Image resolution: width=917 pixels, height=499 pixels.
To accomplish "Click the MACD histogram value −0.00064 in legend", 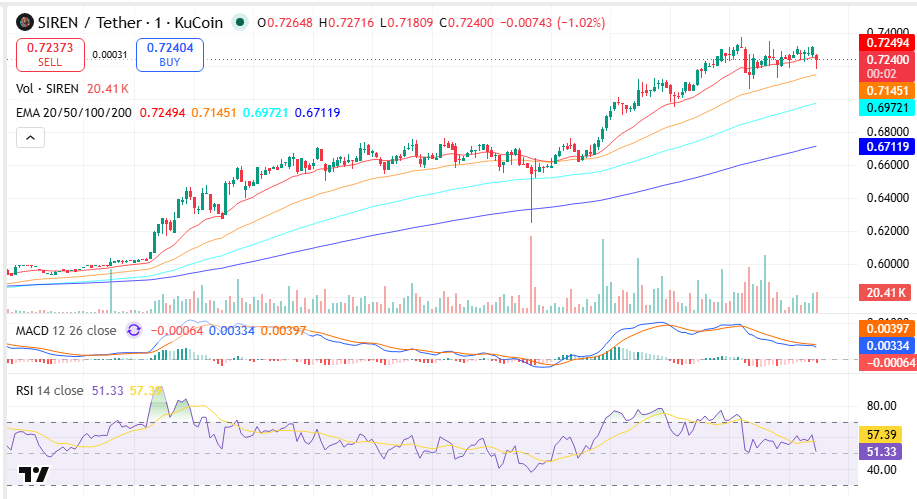I will (177, 331).
